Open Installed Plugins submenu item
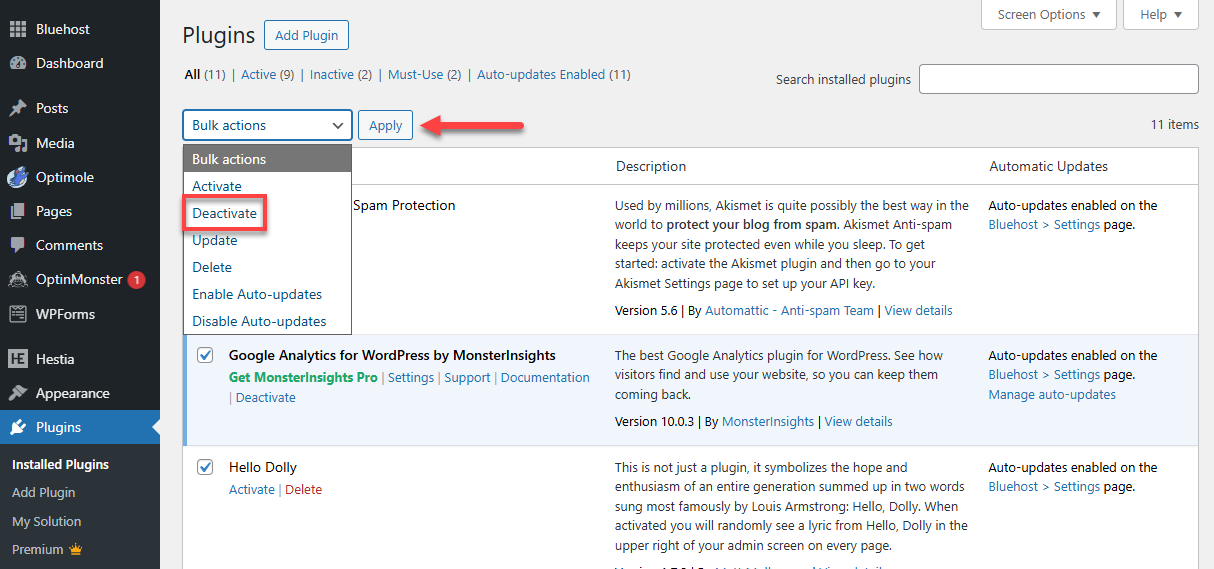1214x569 pixels. coord(60,464)
